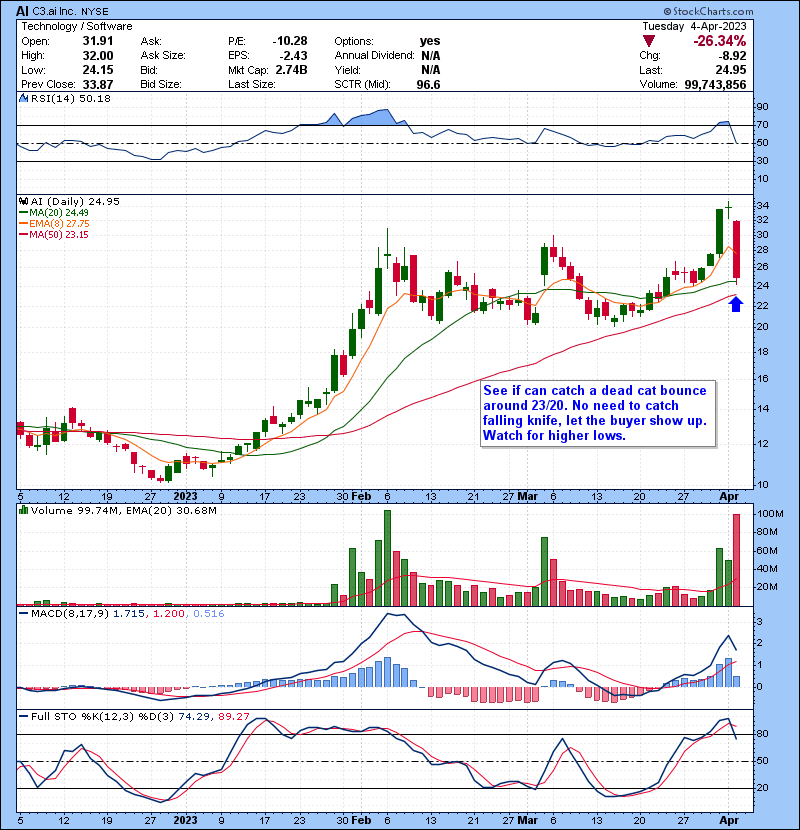Click the SCTR (Mid) value 96.6
The image size is (800, 830).
tap(428, 84)
